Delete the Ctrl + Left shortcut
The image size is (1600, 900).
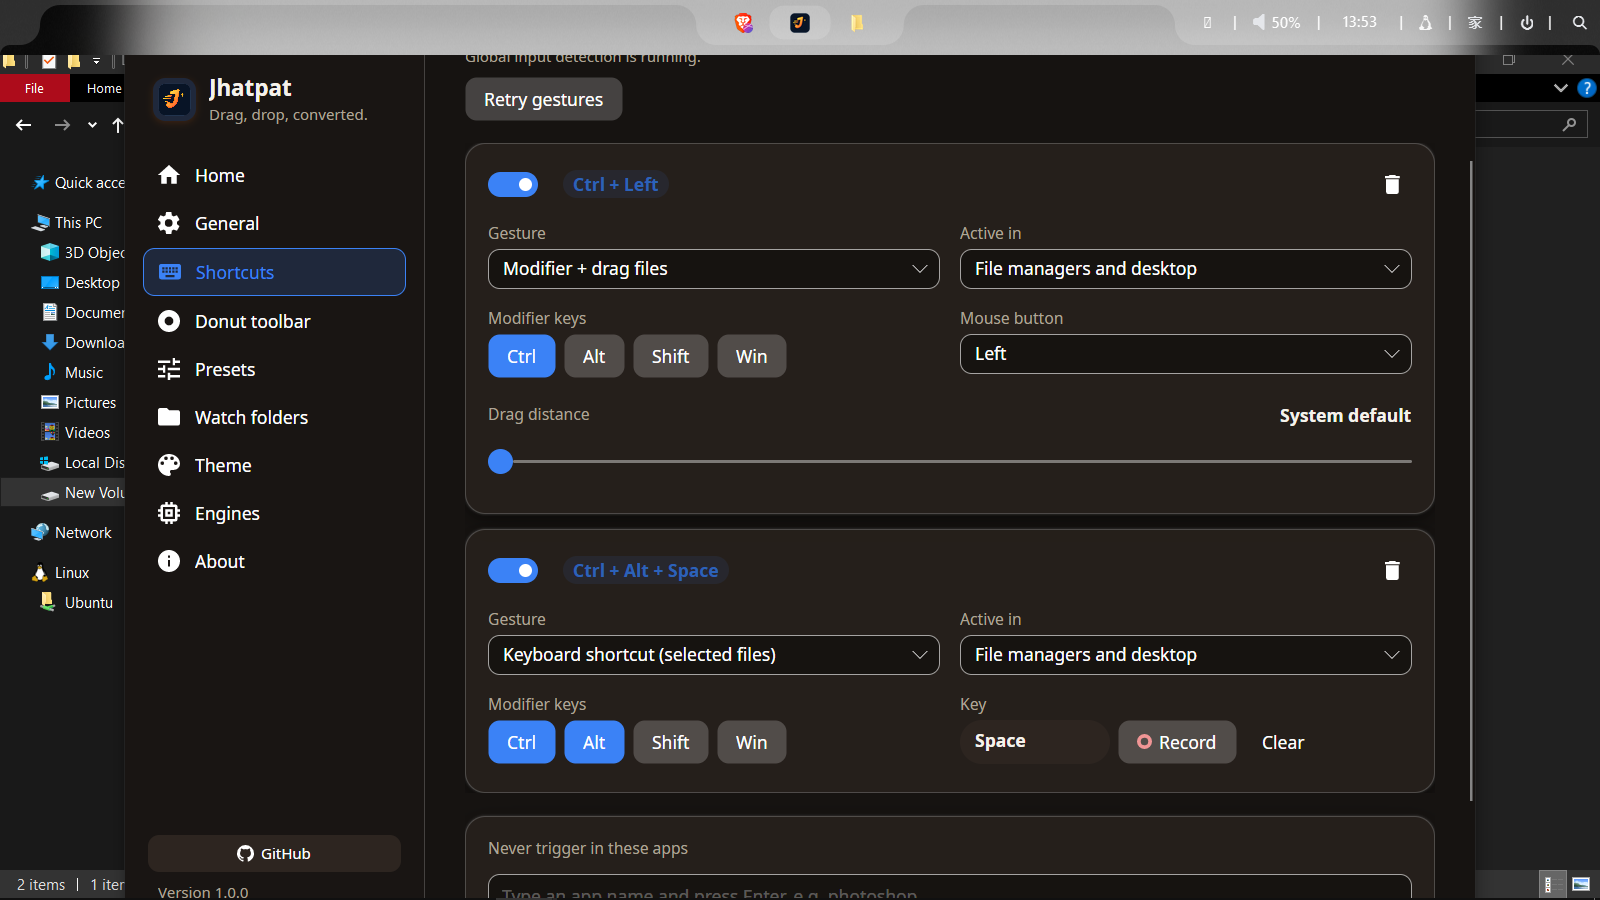(1392, 184)
